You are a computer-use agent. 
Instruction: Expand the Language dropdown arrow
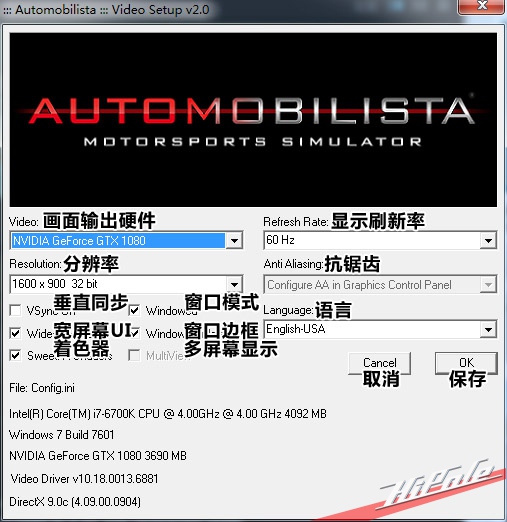pyautogui.click(x=488, y=329)
